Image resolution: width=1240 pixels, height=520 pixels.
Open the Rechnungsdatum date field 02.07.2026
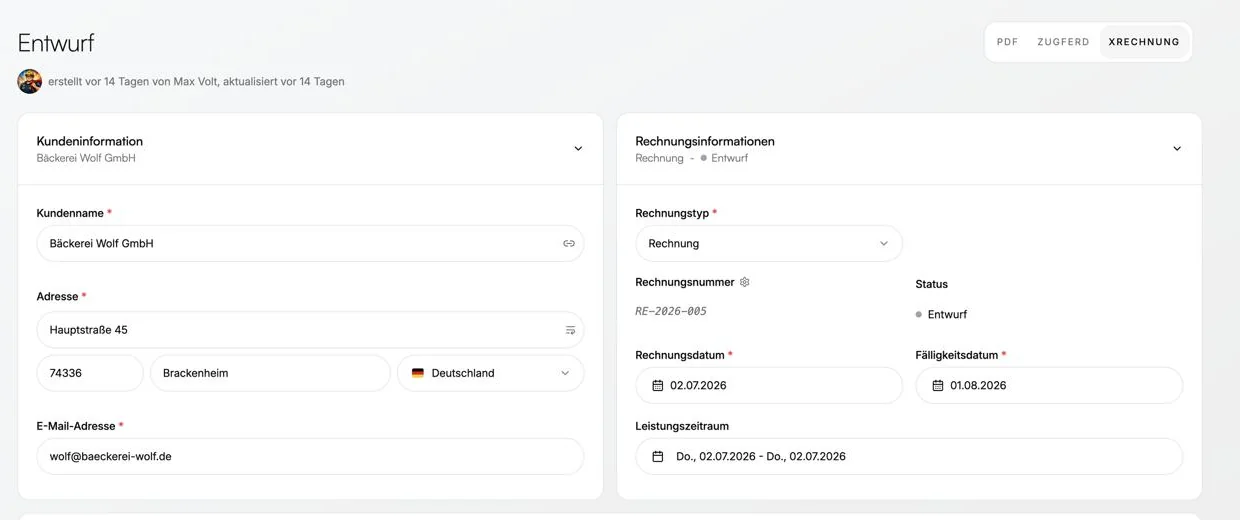pos(769,385)
